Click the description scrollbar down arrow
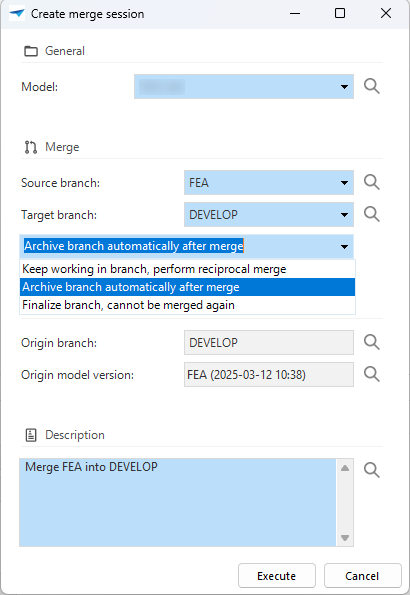The height and width of the screenshot is (595, 410). [345, 538]
